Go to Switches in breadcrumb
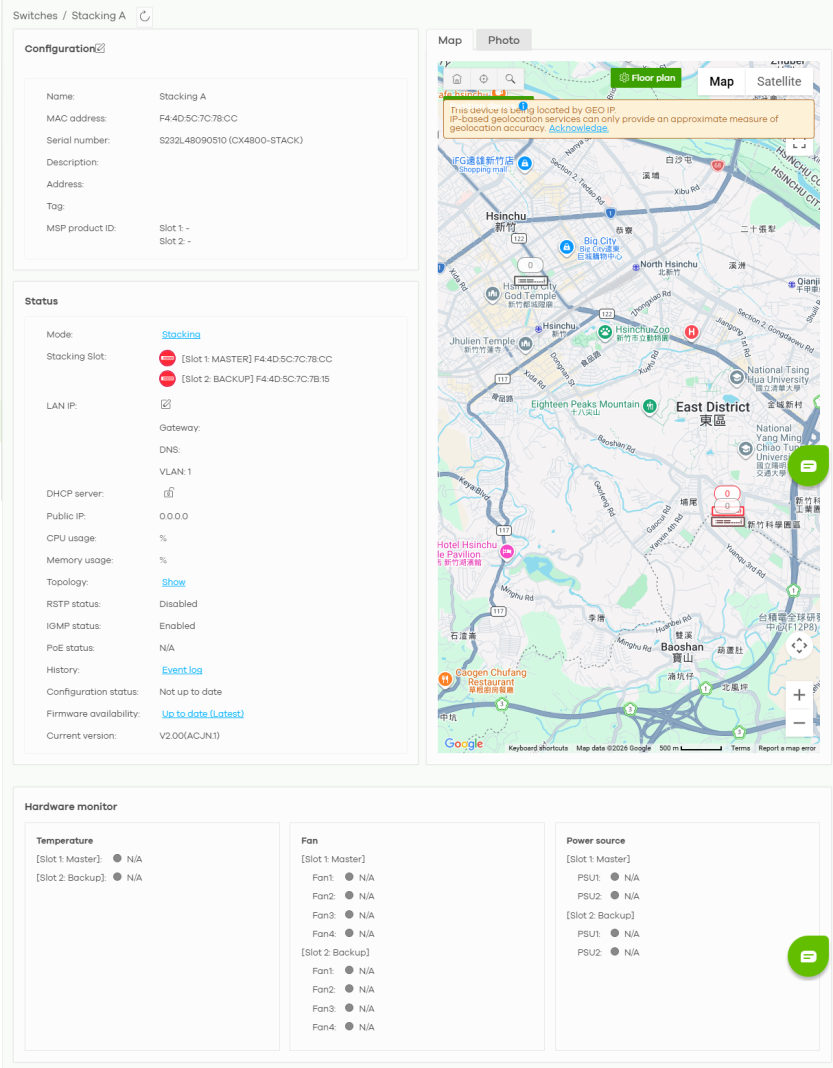 35,16
